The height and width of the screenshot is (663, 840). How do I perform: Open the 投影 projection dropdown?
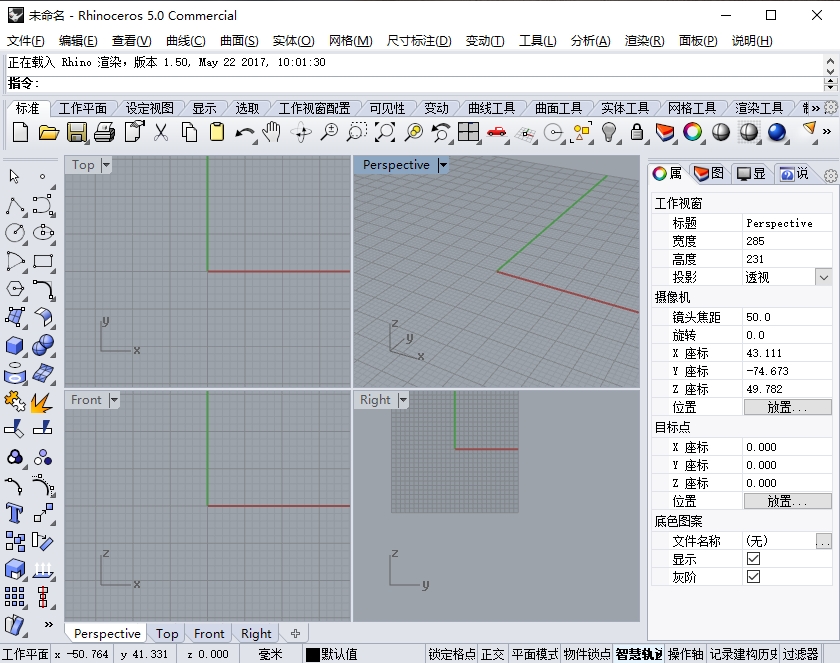point(823,277)
